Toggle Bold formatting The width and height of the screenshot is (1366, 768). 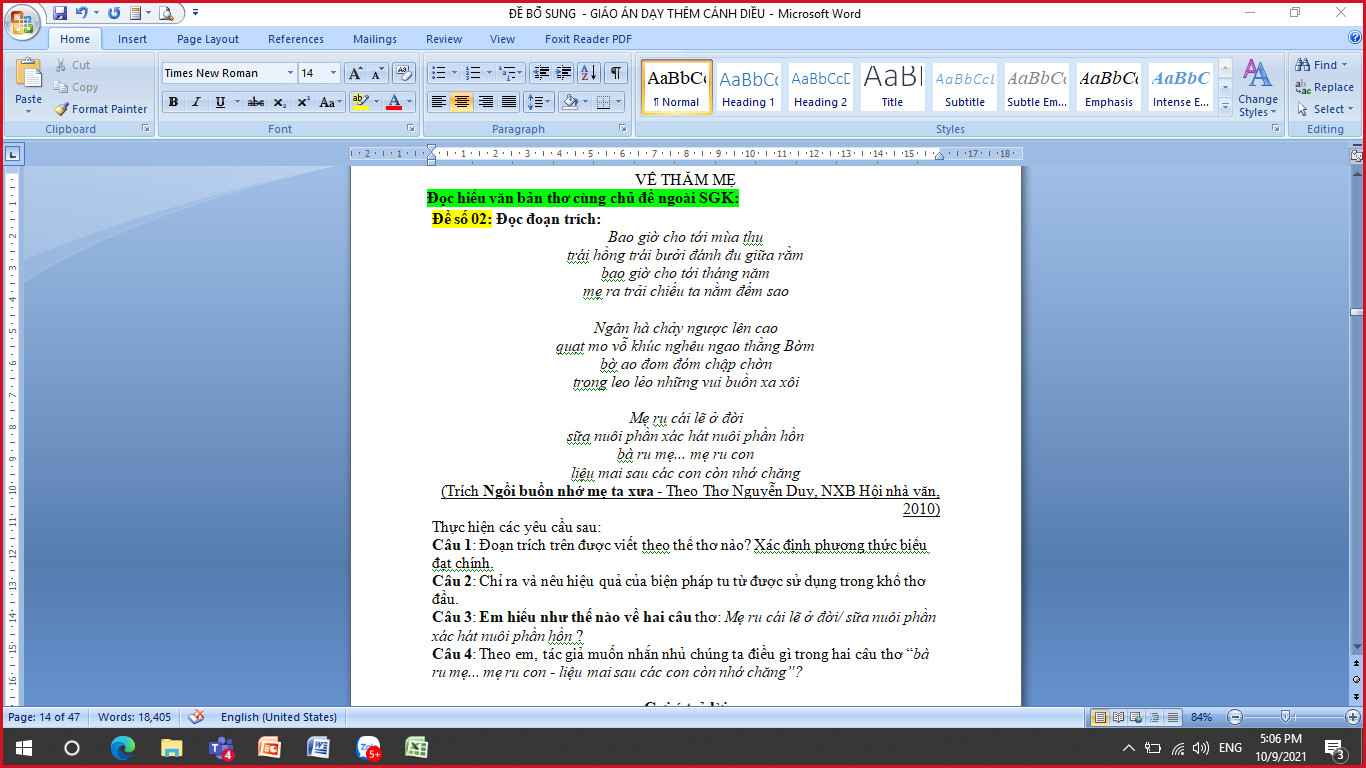173,102
